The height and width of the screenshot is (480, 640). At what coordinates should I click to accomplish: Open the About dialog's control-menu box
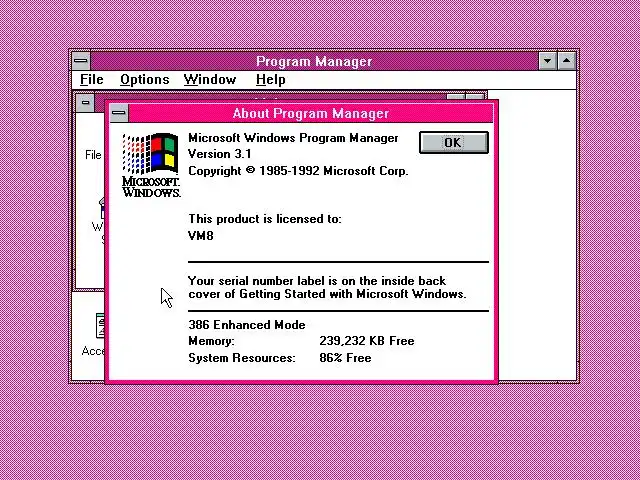pyautogui.click(x=119, y=113)
